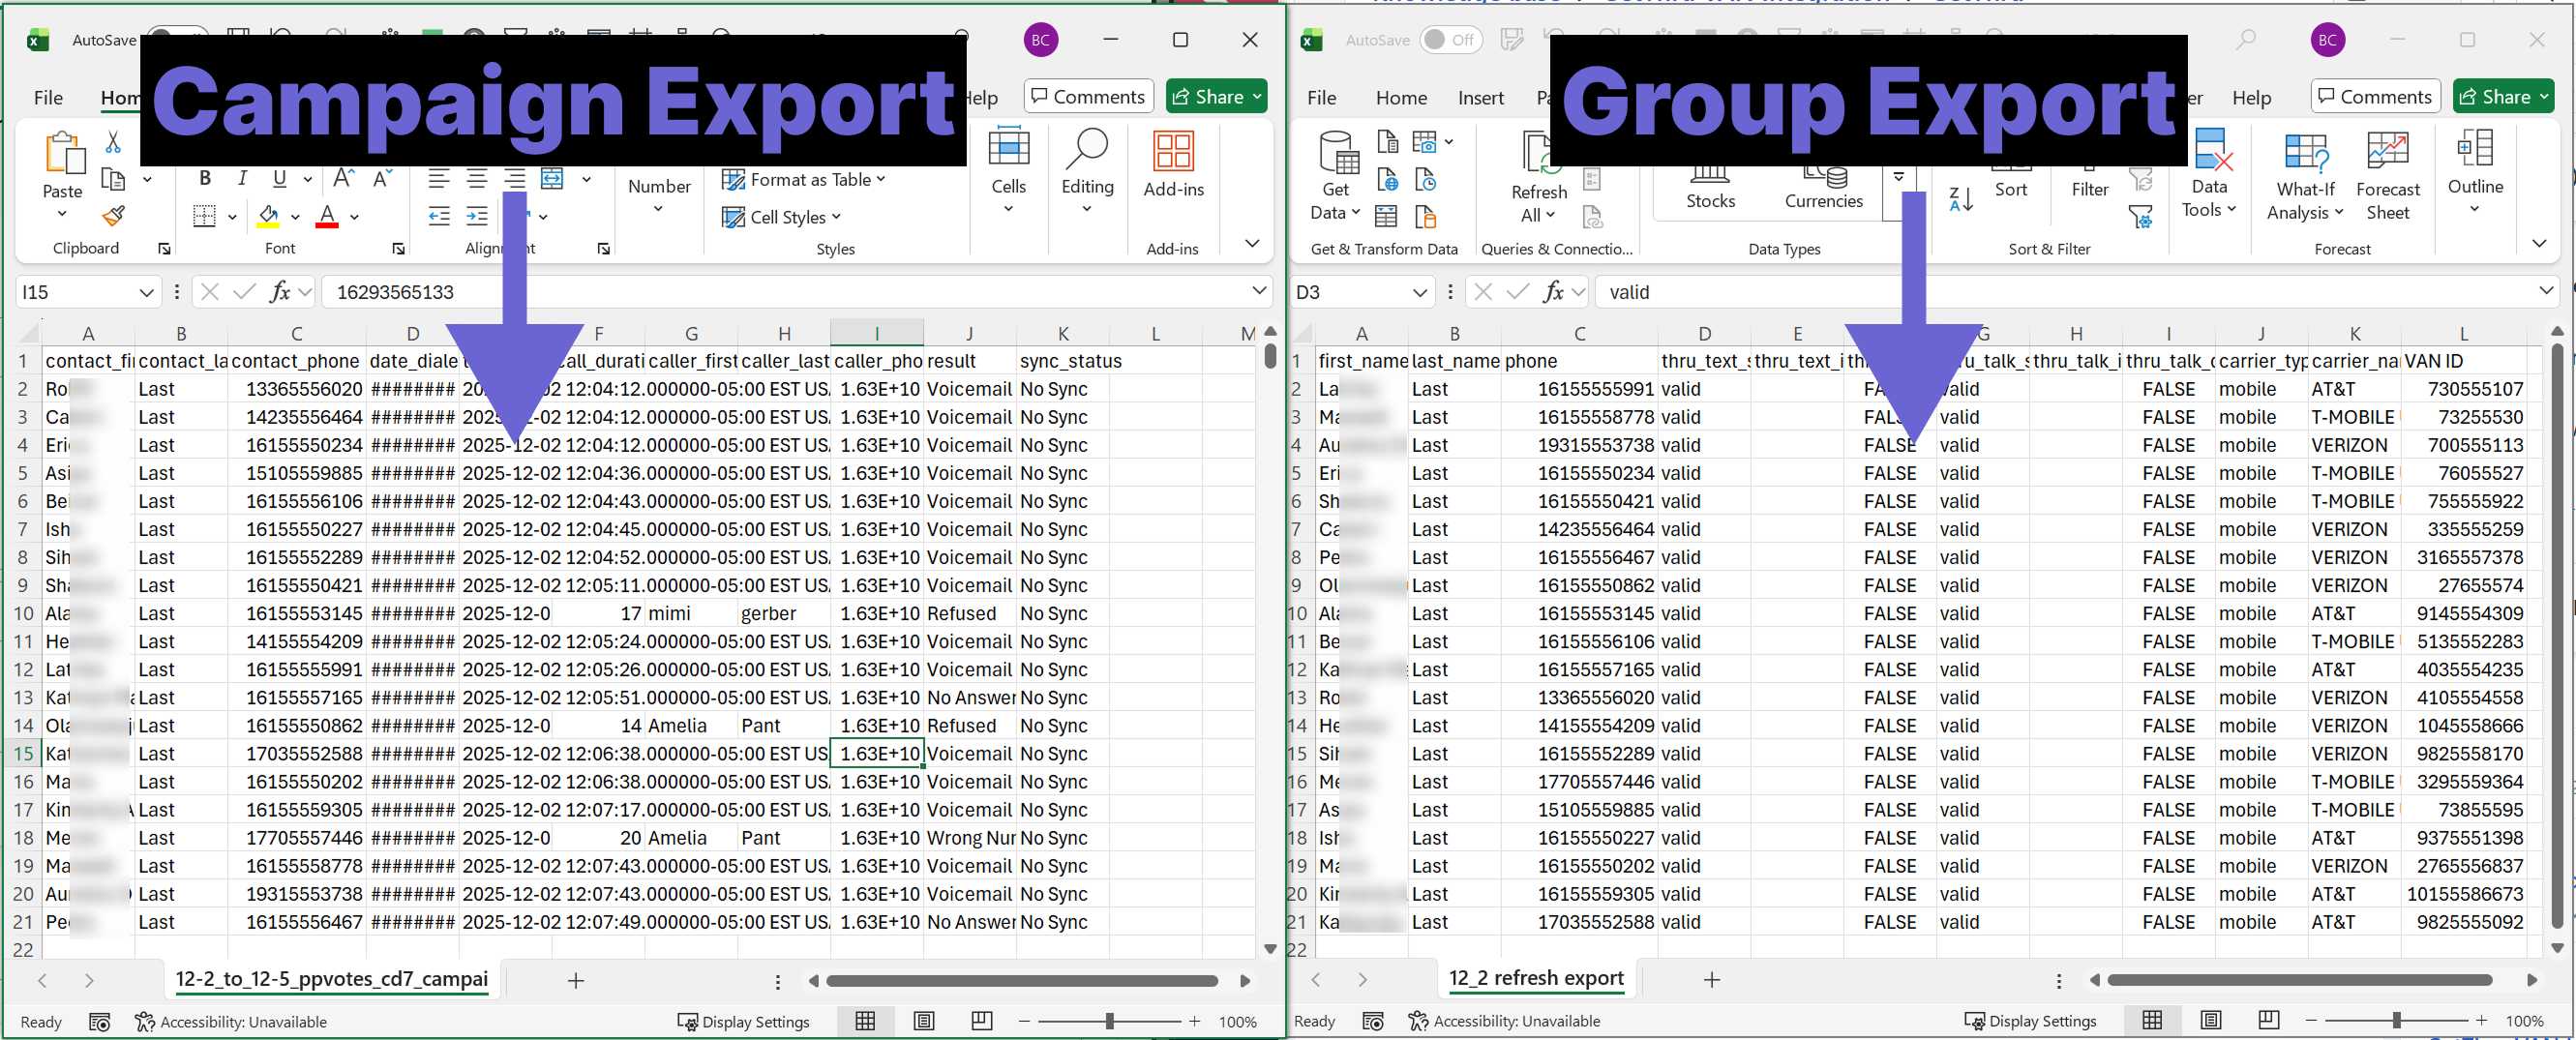Open the File tab in Campaign Export

tap(48, 97)
